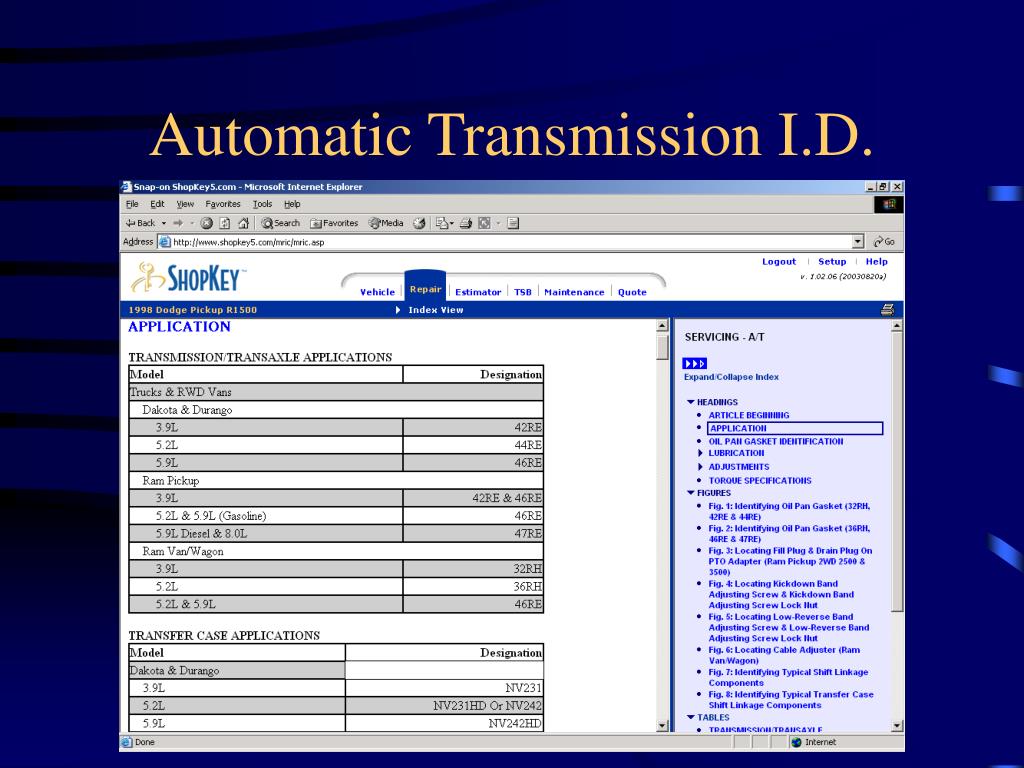This screenshot has height=768, width=1024.
Task: Click the page icon beside the address URL
Action: (x=165, y=242)
